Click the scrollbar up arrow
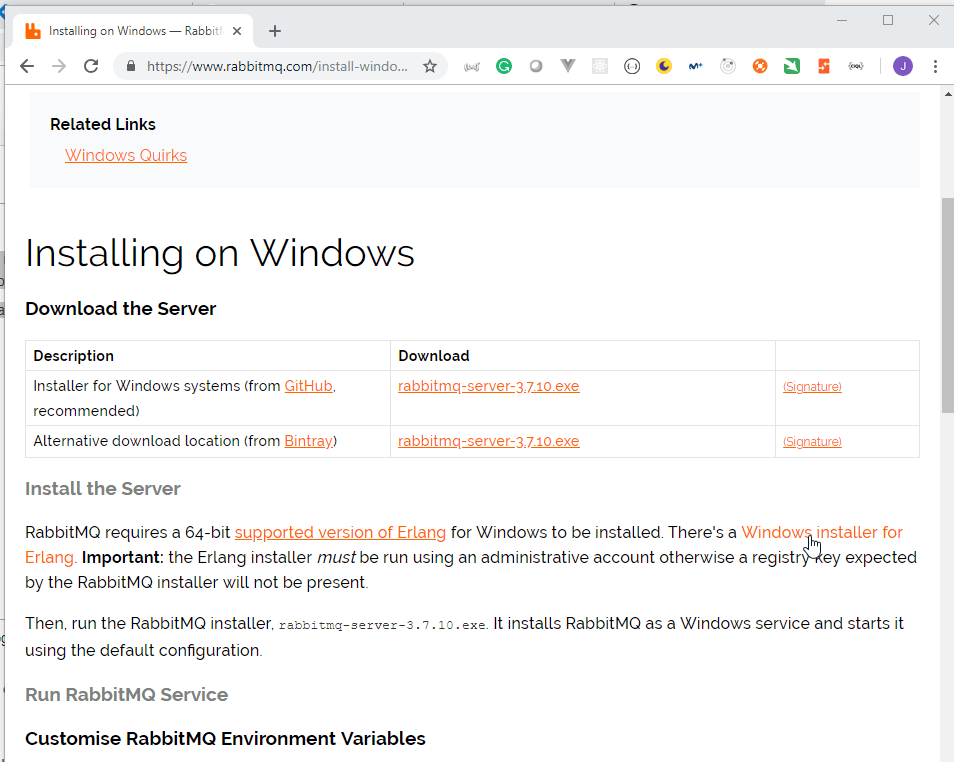The image size is (954, 762). [x=947, y=94]
